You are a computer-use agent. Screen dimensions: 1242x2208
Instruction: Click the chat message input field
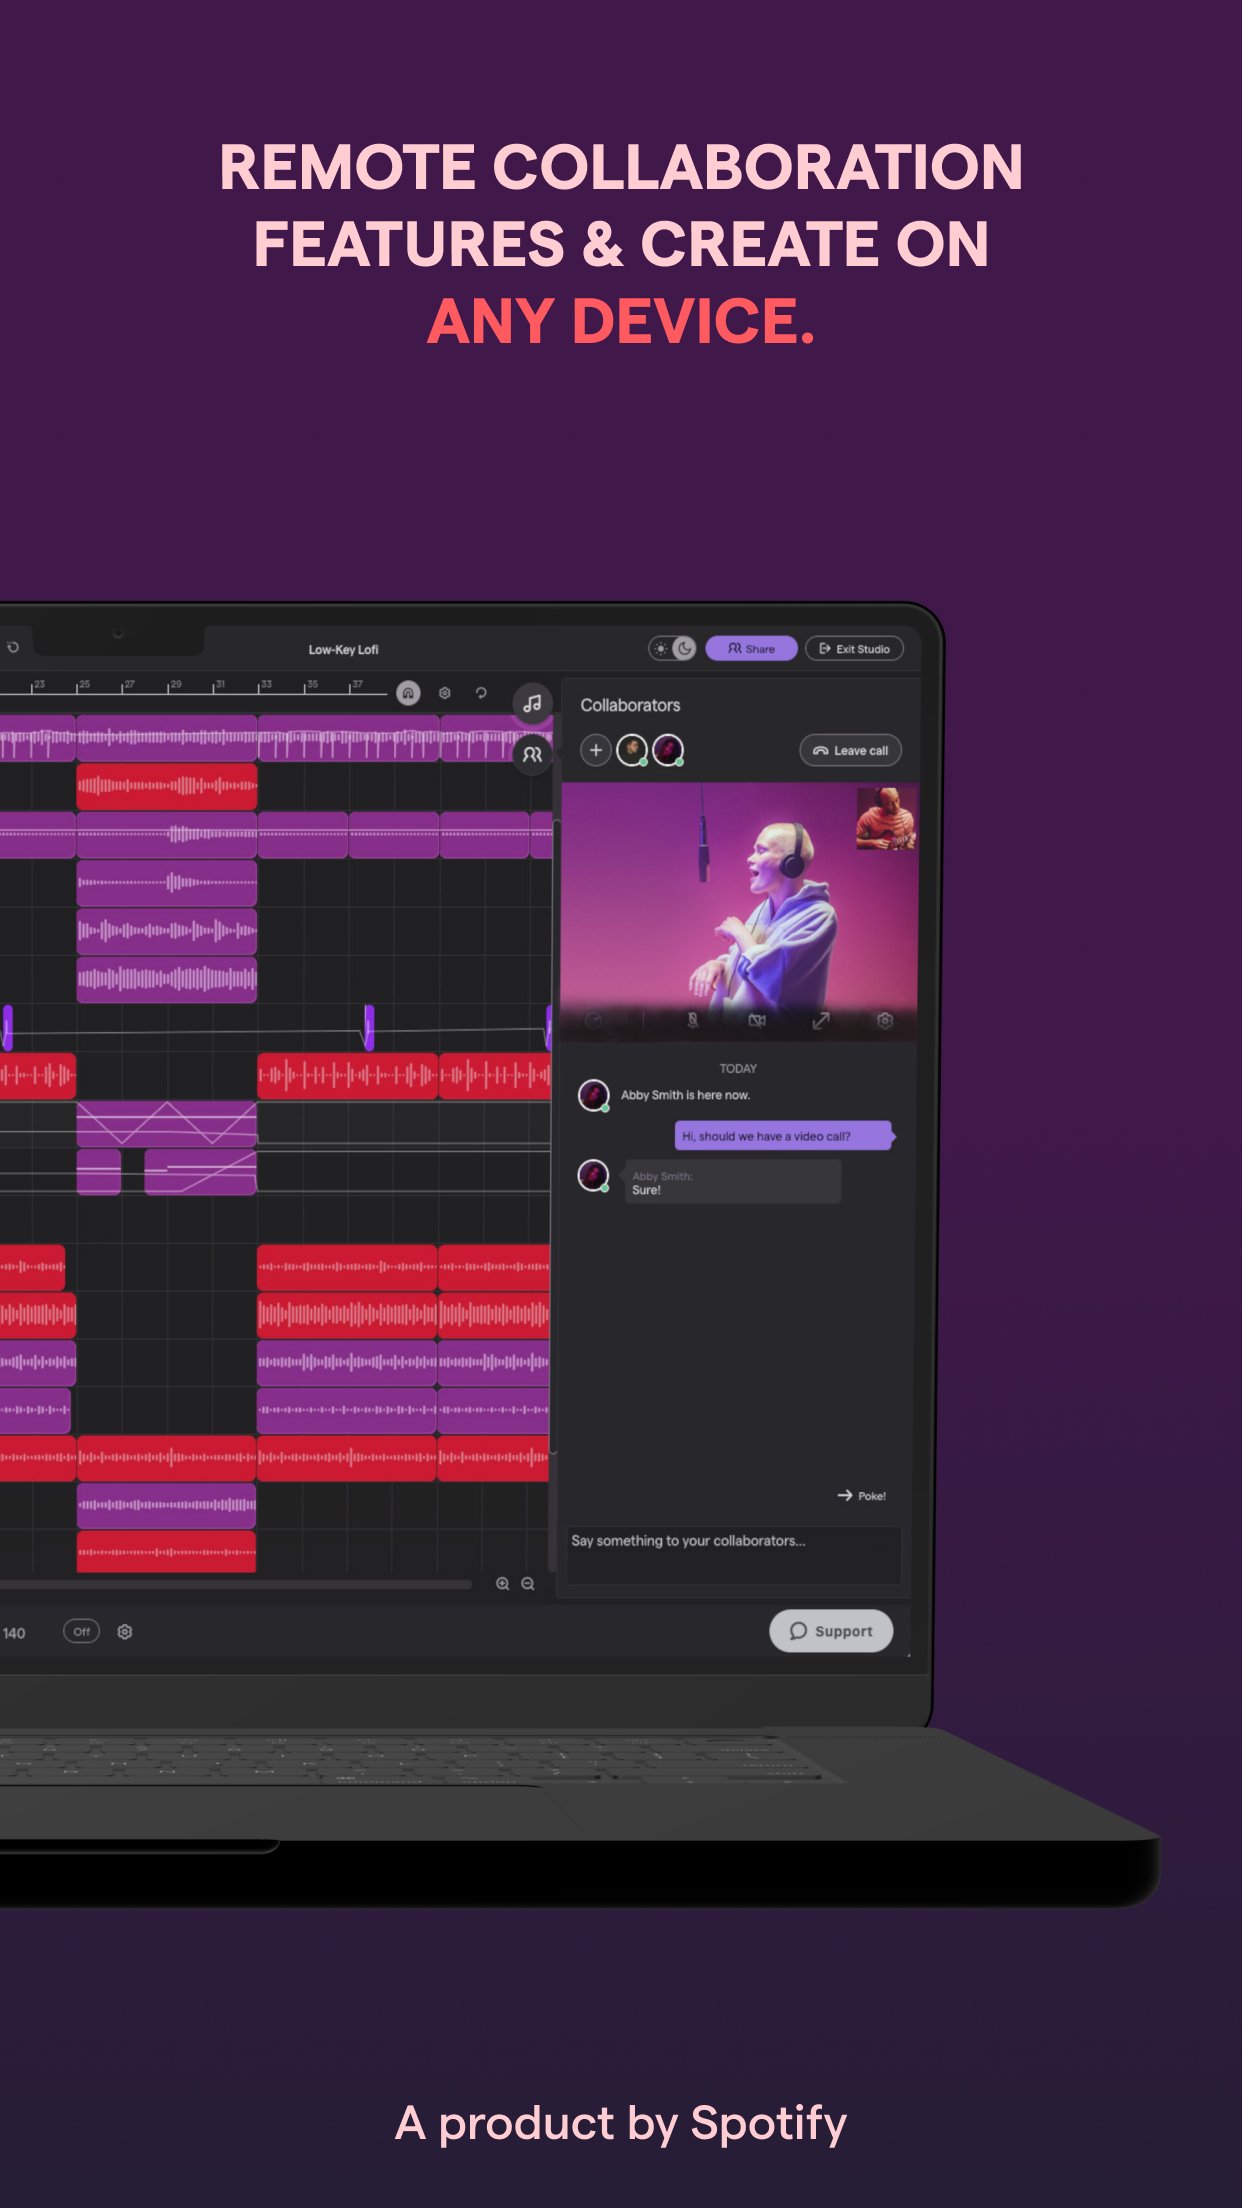(x=733, y=1555)
